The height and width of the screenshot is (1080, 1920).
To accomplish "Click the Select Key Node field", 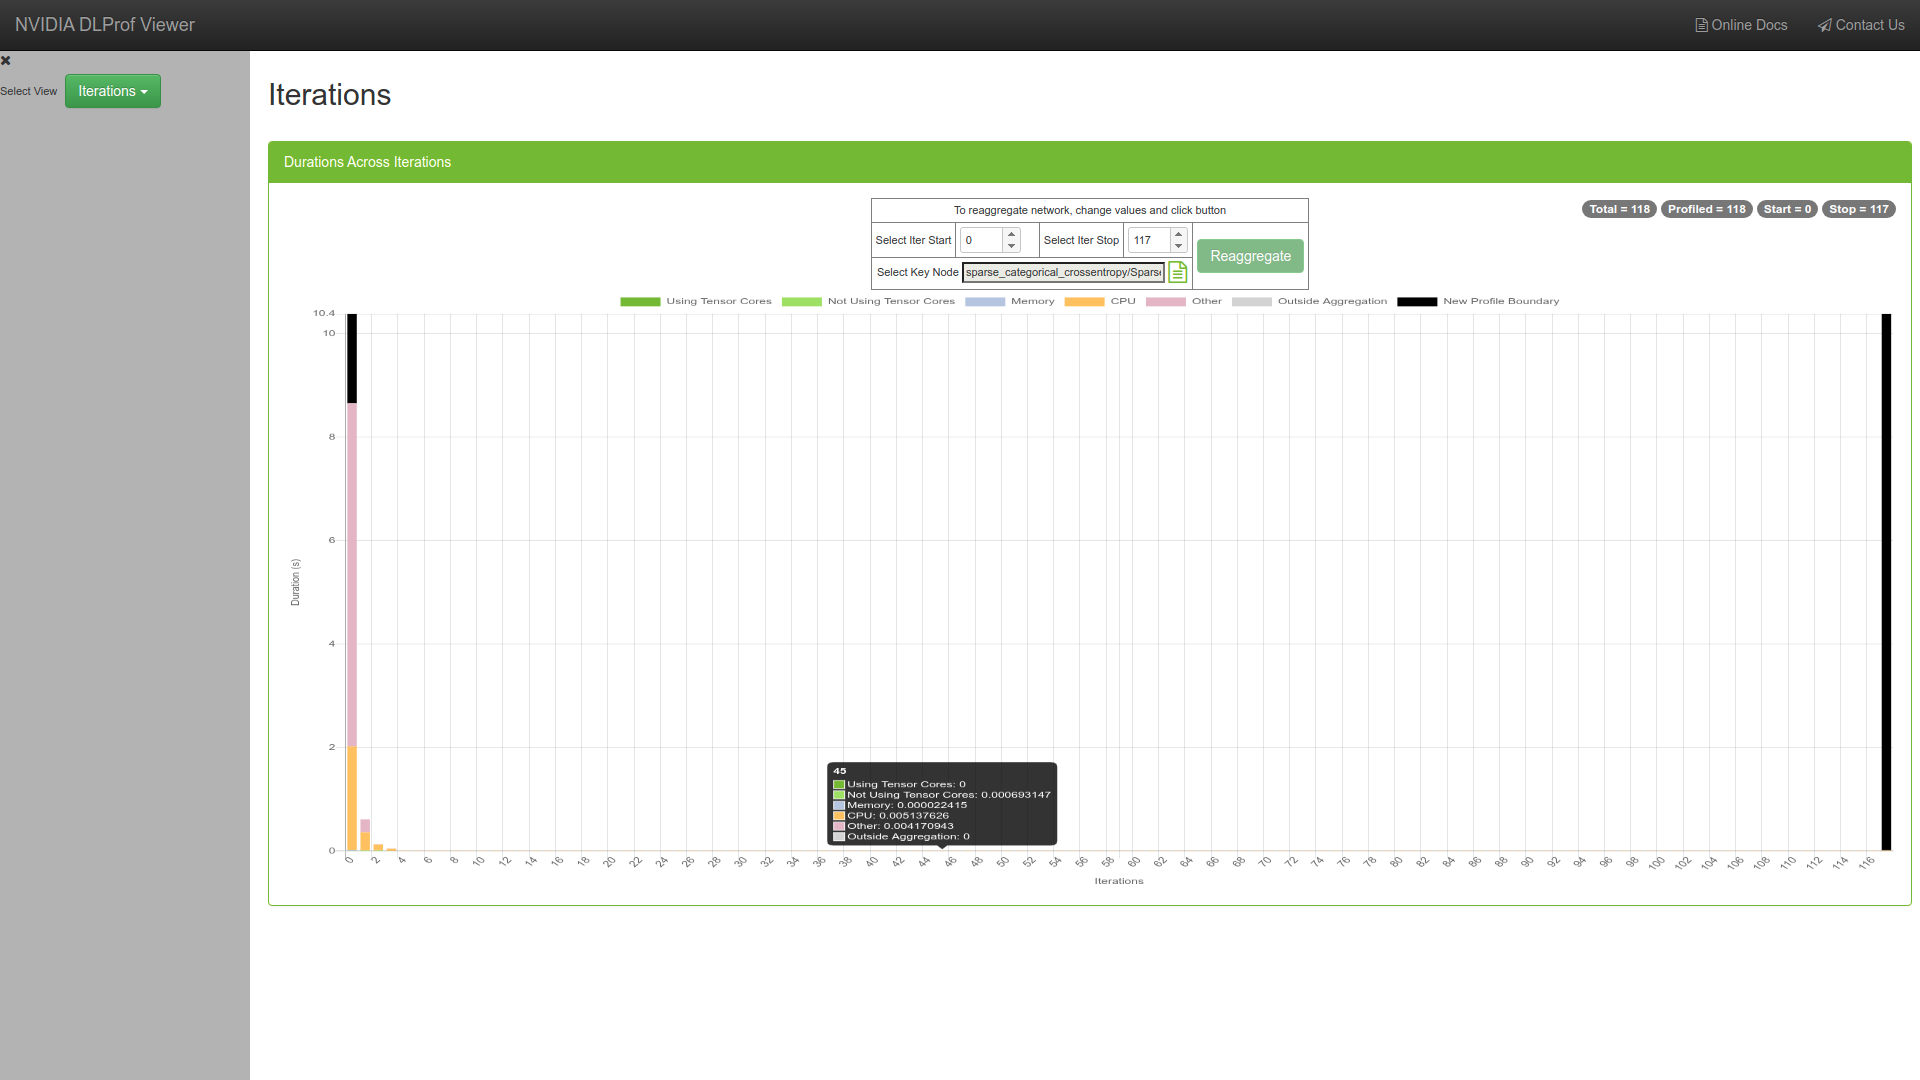I will coord(1063,272).
